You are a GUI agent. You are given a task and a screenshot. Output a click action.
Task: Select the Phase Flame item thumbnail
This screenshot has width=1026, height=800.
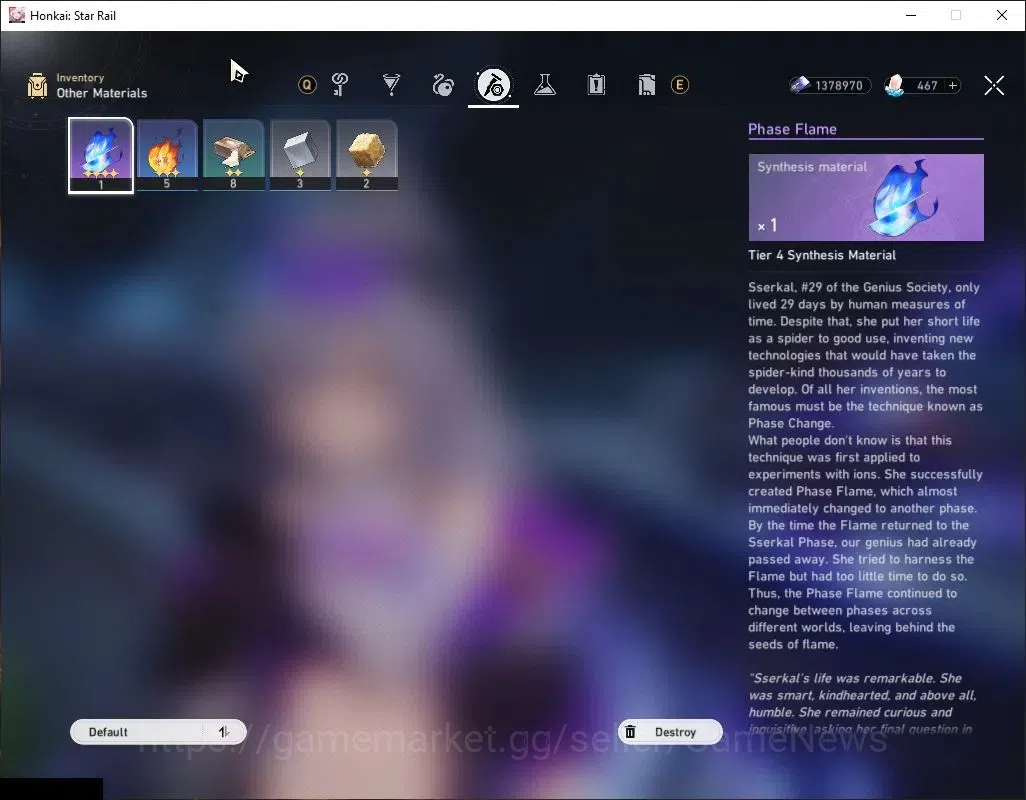tap(101, 156)
